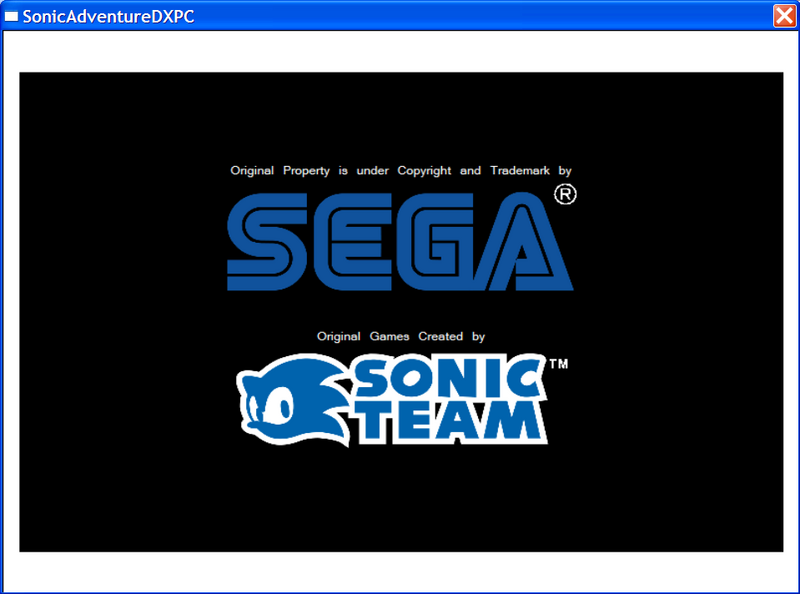Click the TM mark beside Sonic Team
This screenshot has width=800, height=594.
pyautogui.click(x=559, y=365)
